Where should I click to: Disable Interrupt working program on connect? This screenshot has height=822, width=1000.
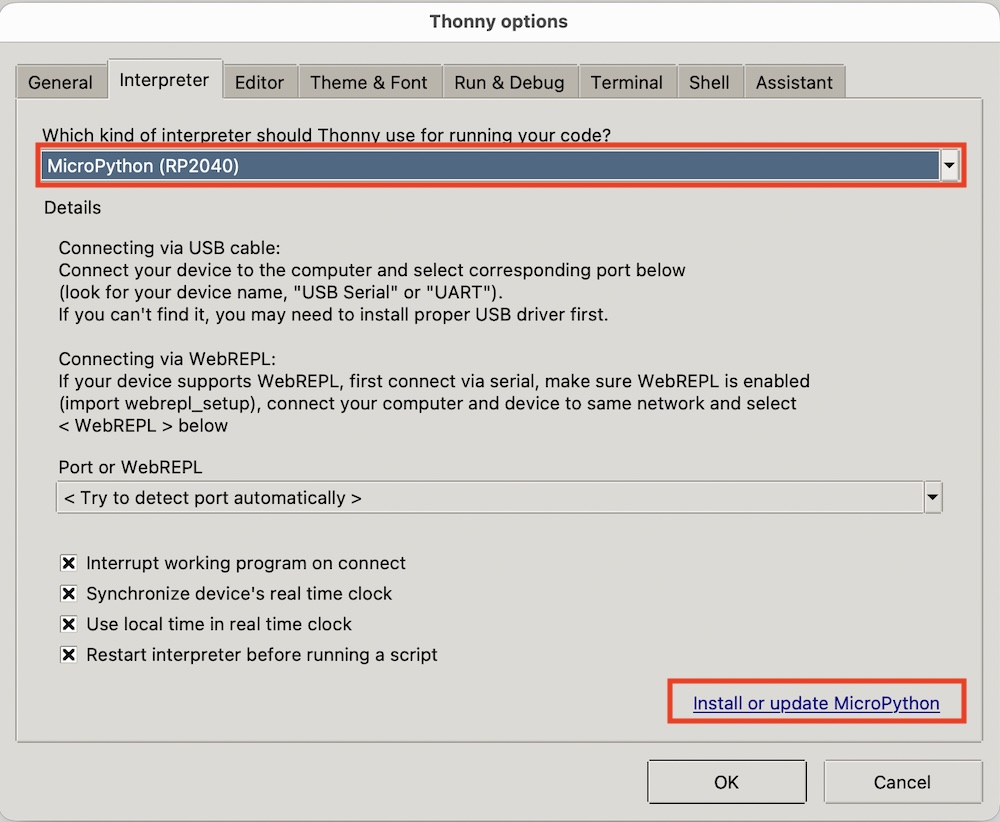click(x=69, y=564)
